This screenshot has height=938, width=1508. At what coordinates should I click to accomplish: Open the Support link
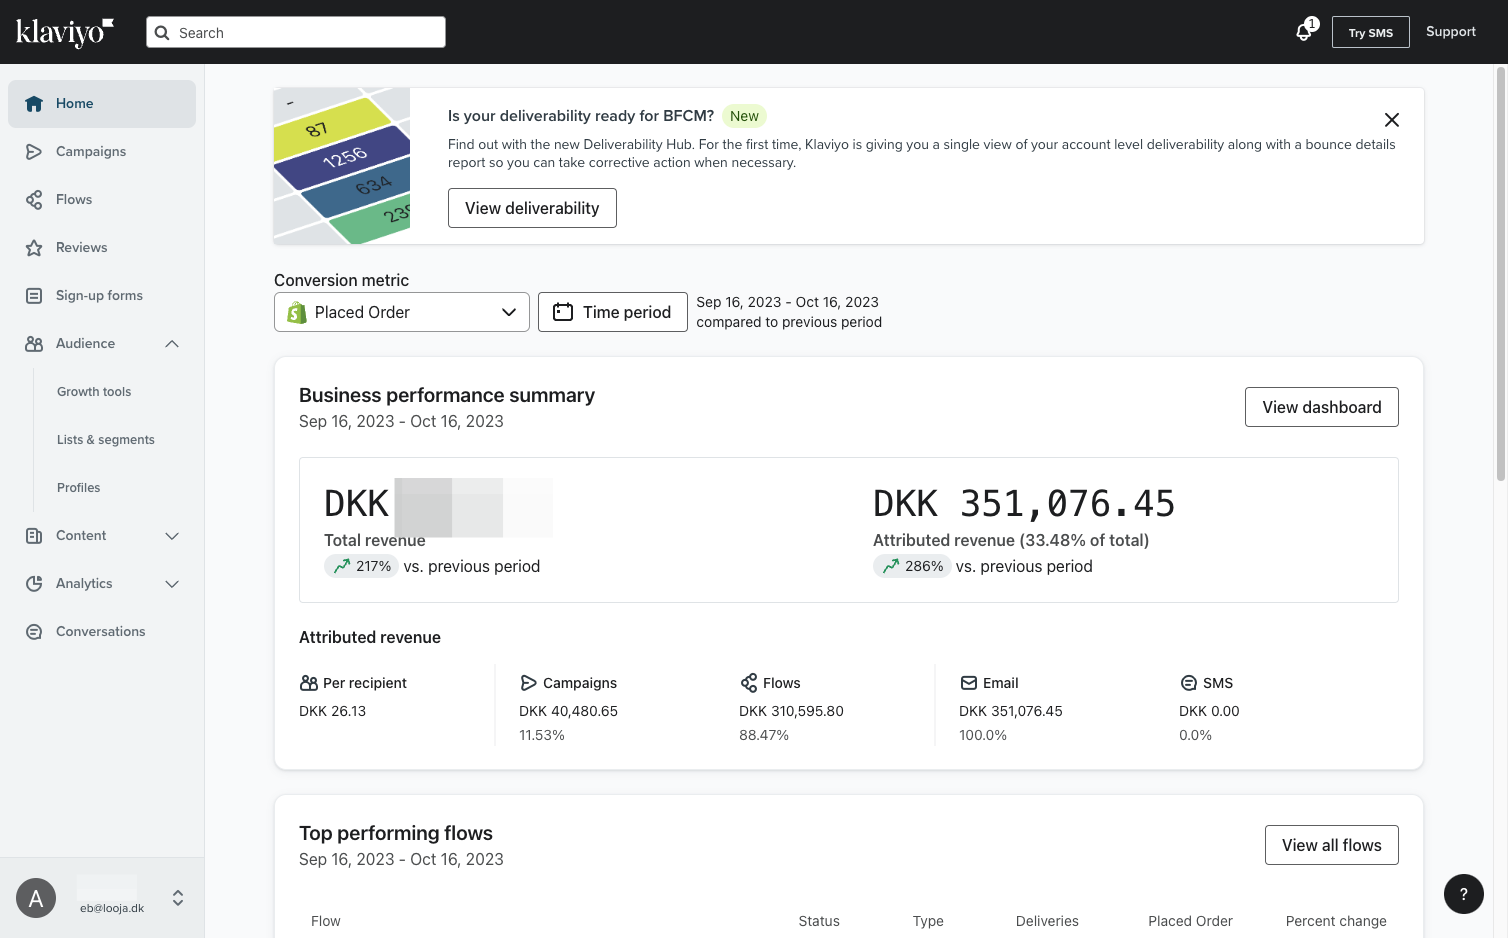click(x=1451, y=32)
